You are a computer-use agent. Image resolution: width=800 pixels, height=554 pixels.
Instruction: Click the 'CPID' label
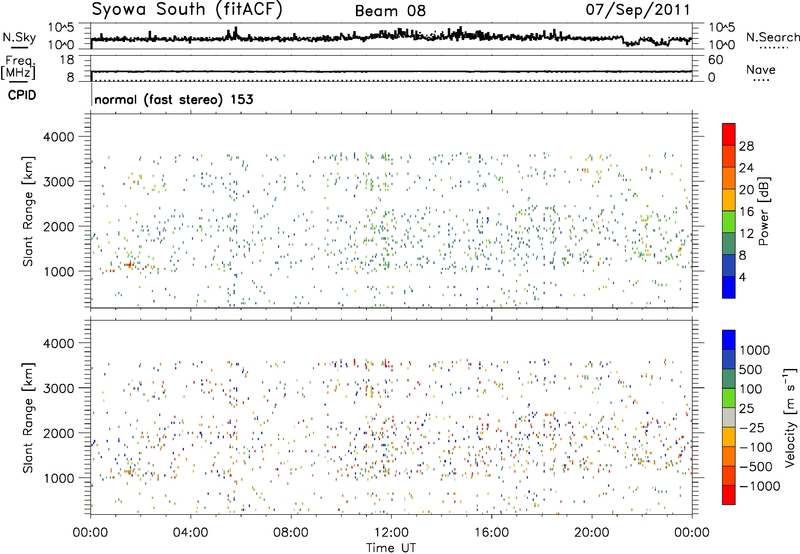[22, 95]
